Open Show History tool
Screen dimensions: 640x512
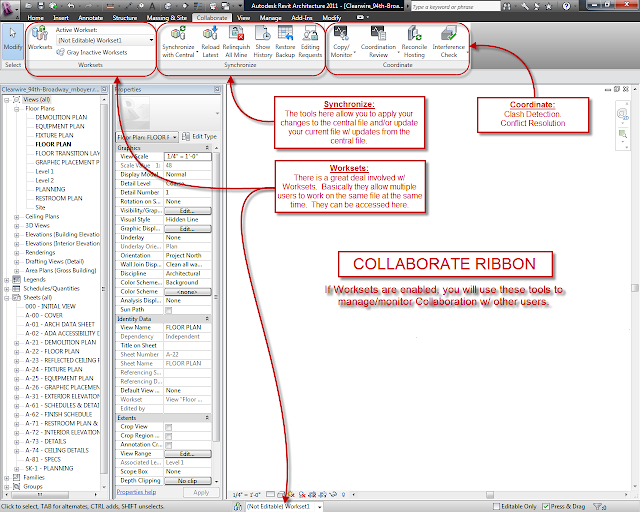262,42
